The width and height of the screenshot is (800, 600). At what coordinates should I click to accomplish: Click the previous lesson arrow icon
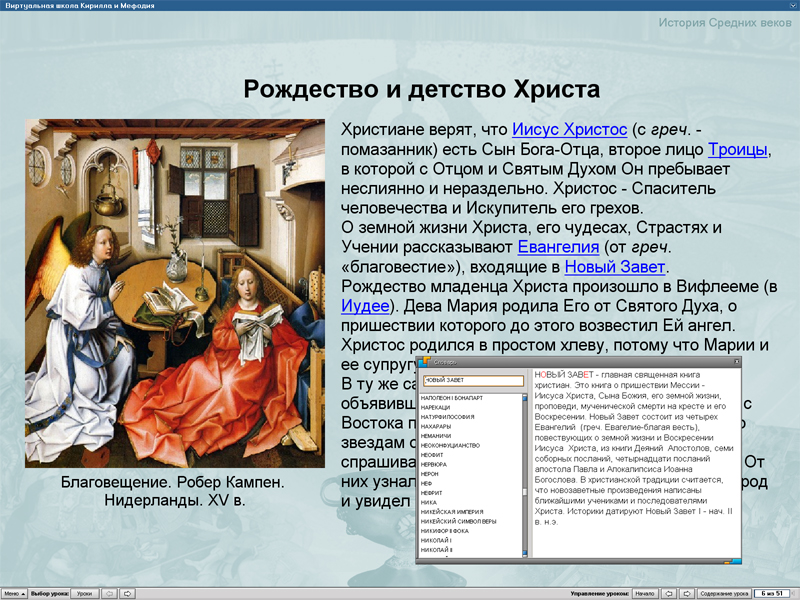pos(108,592)
